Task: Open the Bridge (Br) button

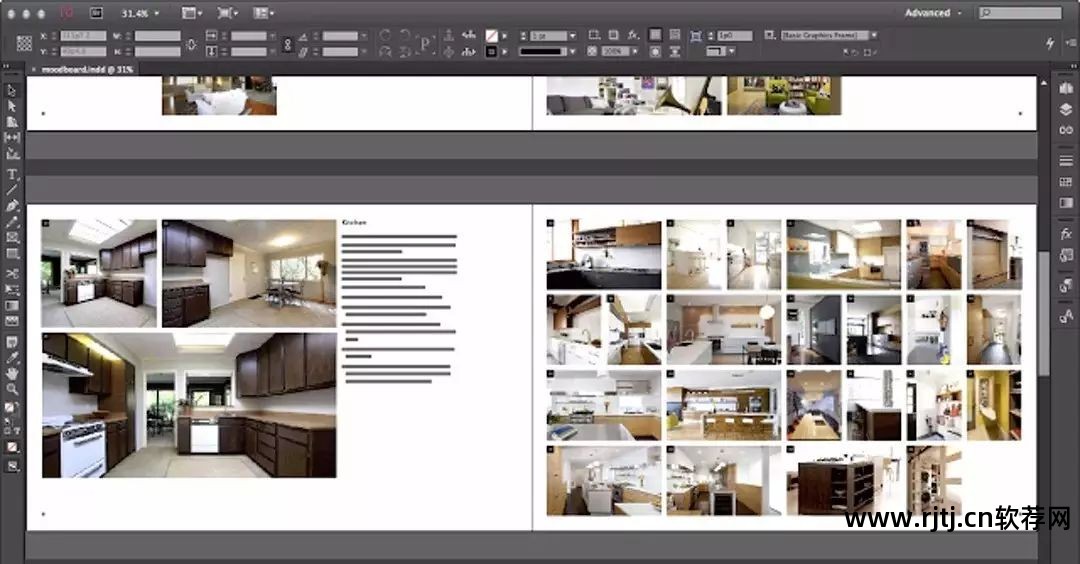Action: click(96, 13)
